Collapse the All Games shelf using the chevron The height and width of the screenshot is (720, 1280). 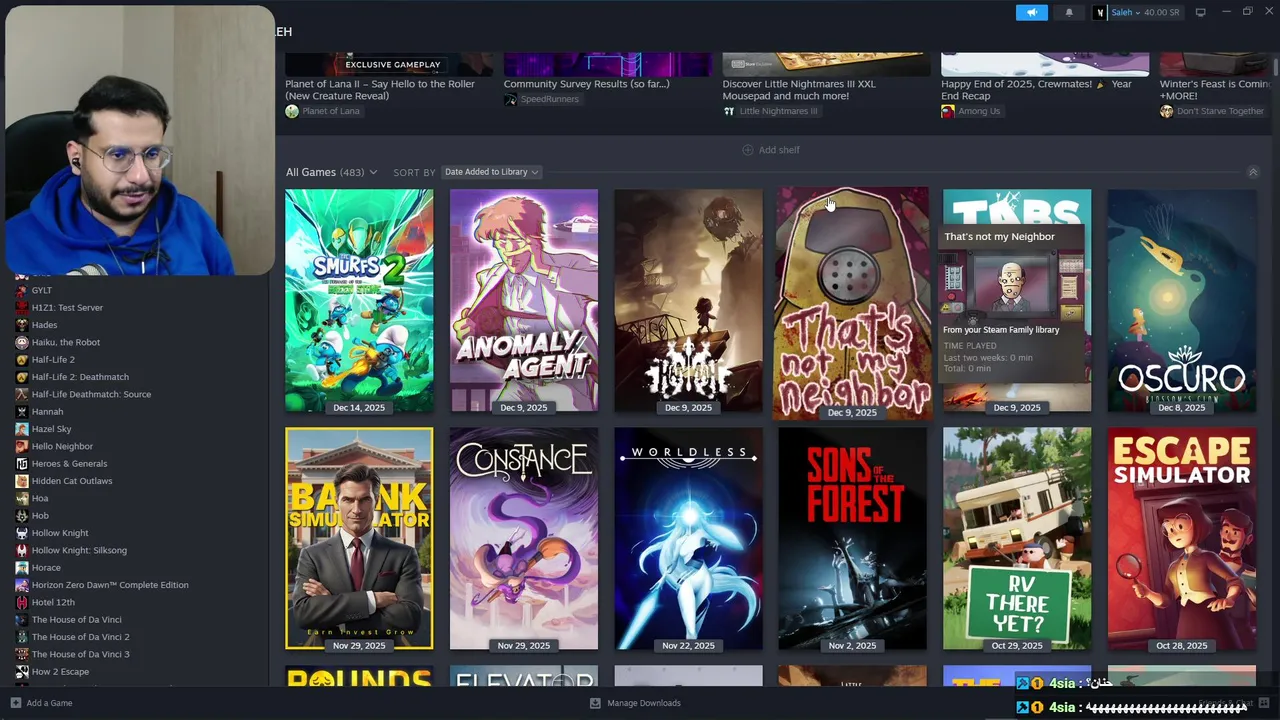click(x=1253, y=172)
